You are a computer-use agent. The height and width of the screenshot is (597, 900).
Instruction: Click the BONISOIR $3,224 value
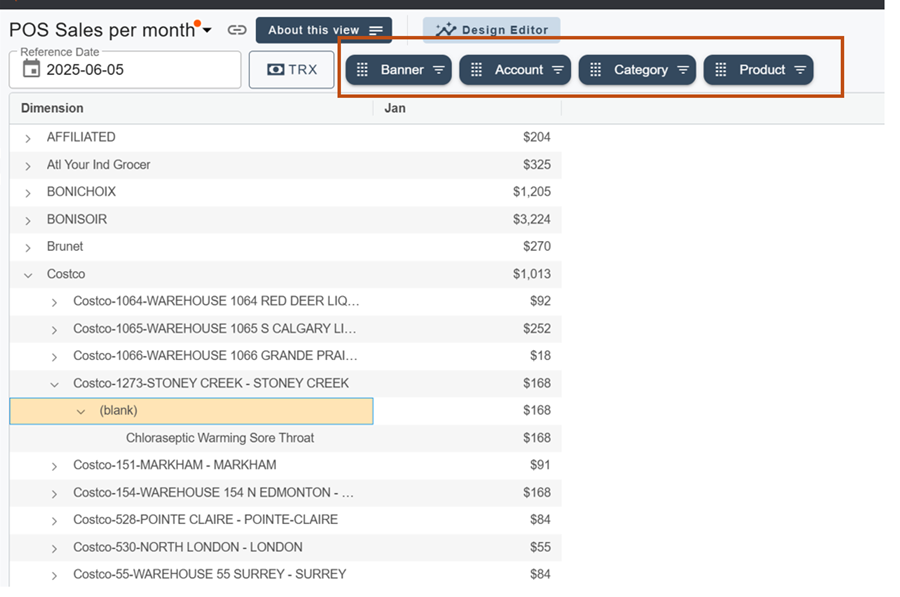point(532,219)
